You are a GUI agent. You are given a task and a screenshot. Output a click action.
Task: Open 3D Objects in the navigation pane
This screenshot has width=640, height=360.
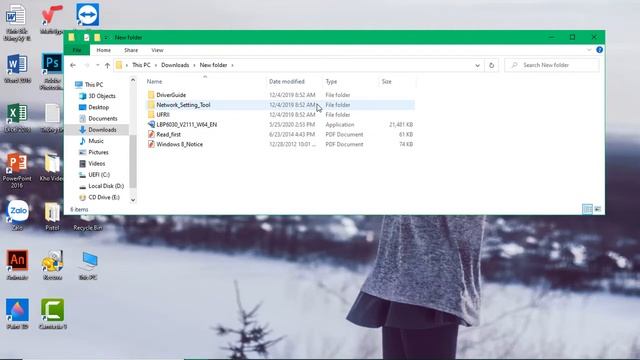click(102, 96)
